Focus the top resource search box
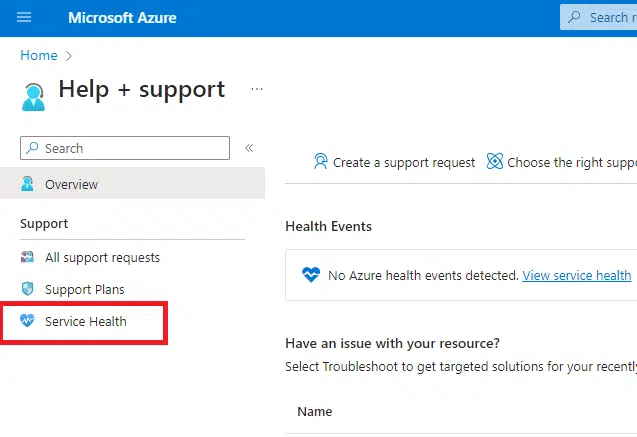Screen dimensions: 637x437 coord(598,17)
